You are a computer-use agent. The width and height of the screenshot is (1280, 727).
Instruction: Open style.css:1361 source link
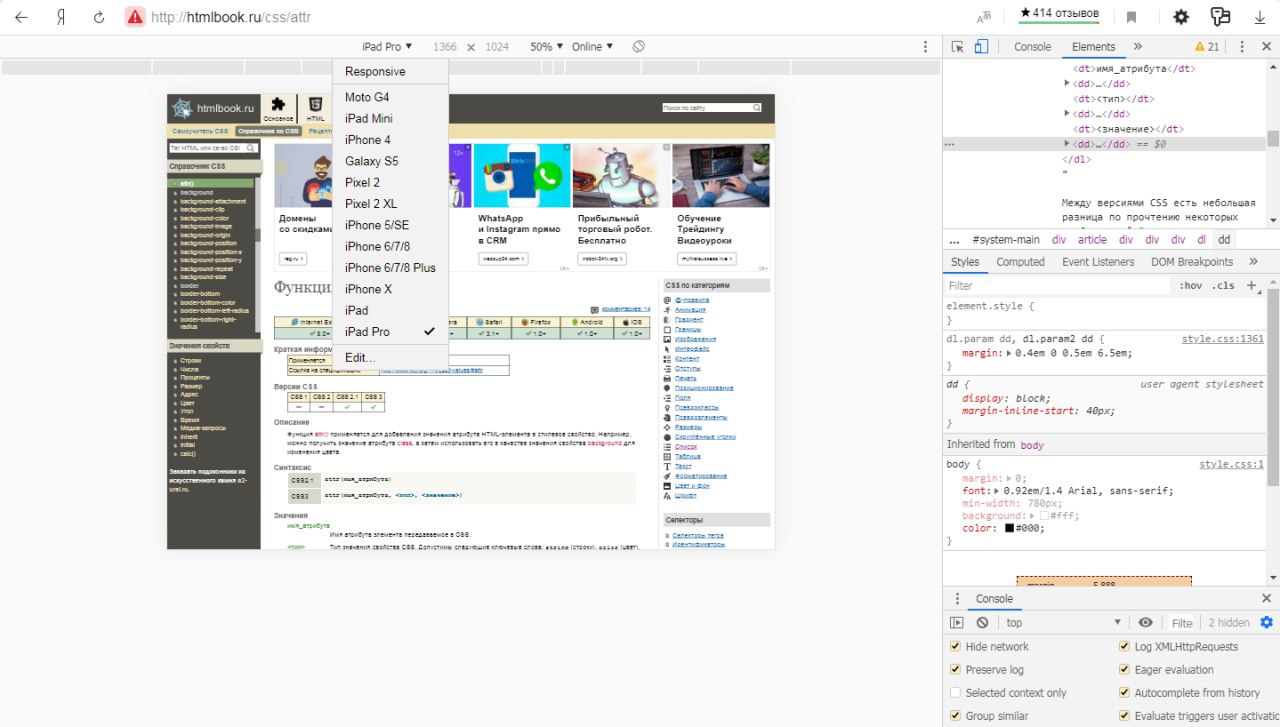coord(1222,339)
